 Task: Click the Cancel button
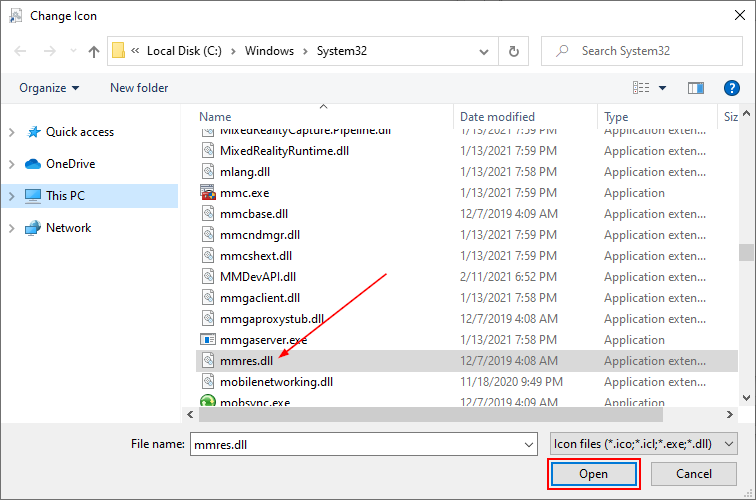point(693,474)
